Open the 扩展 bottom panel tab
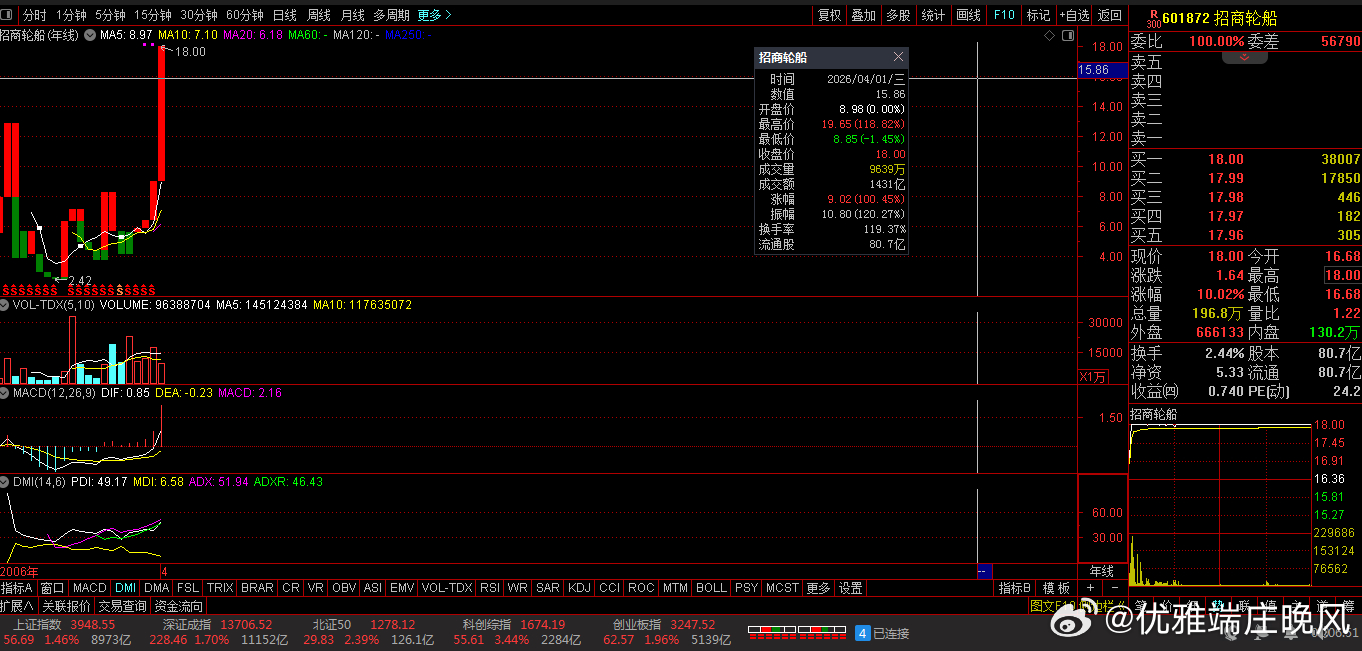This screenshot has height=651, width=1362. [x=17, y=606]
